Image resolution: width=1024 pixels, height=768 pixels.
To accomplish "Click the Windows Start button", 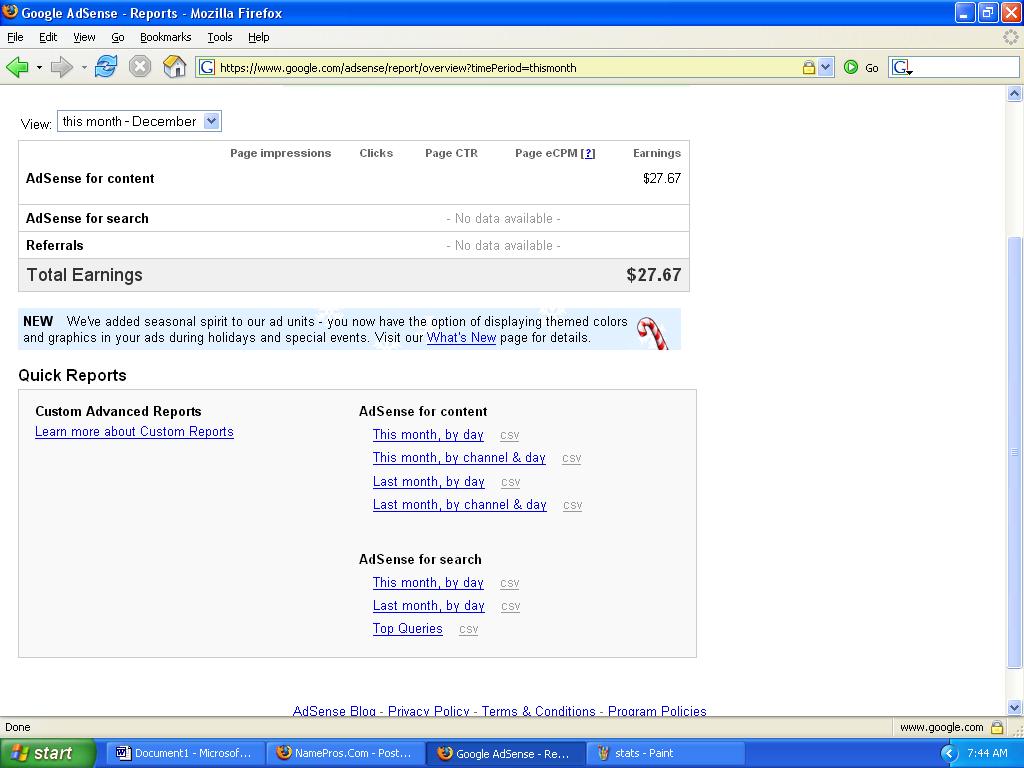I will coord(47,753).
